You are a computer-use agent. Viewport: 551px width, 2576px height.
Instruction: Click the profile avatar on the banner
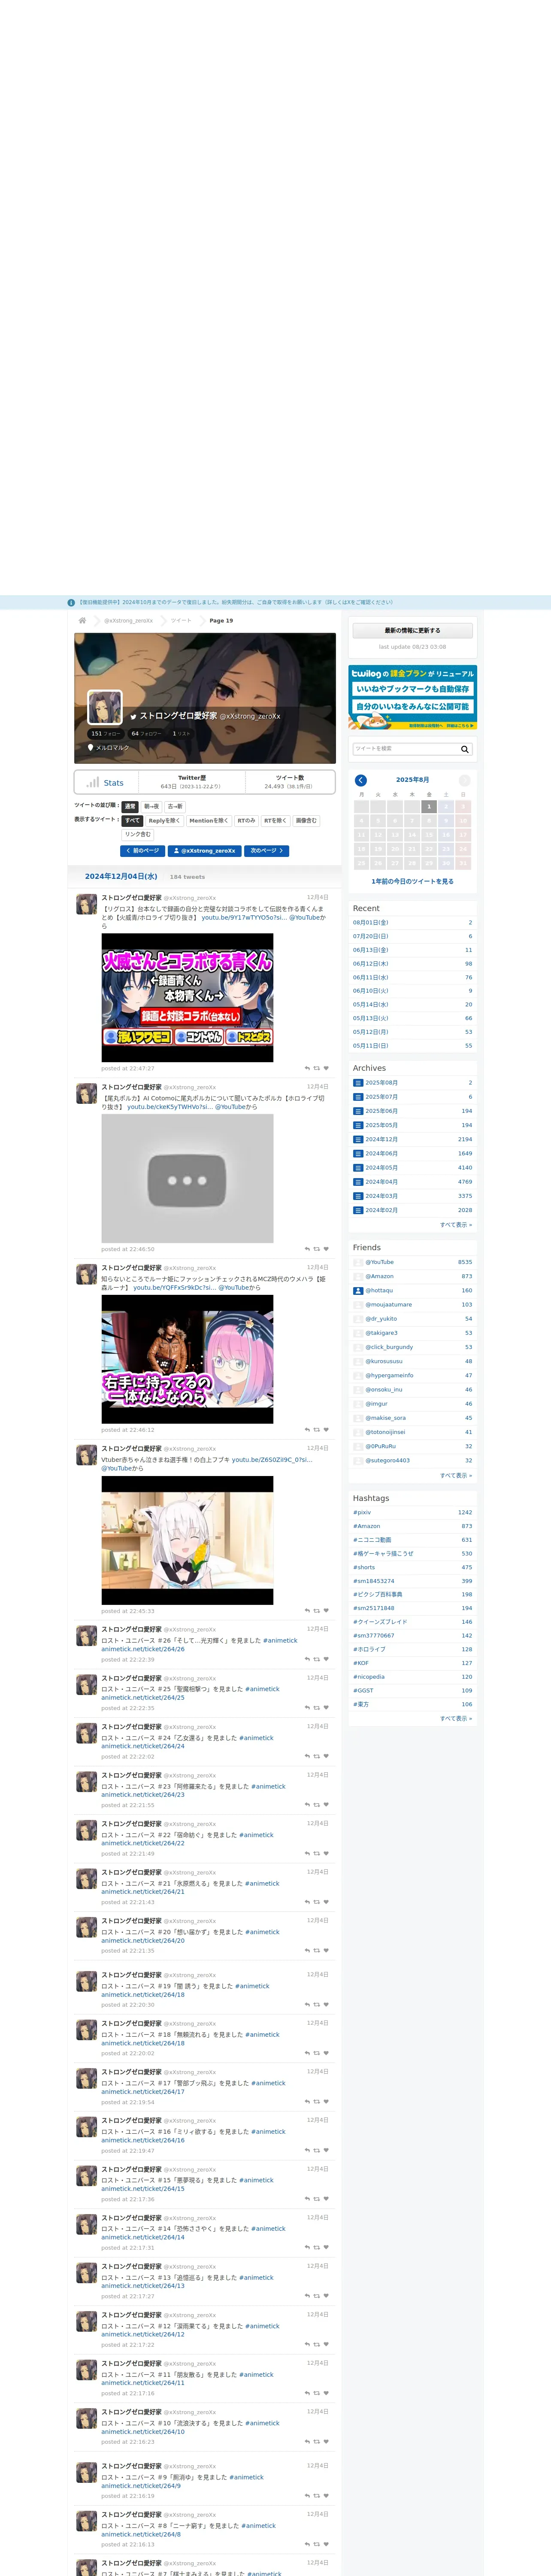[105, 707]
